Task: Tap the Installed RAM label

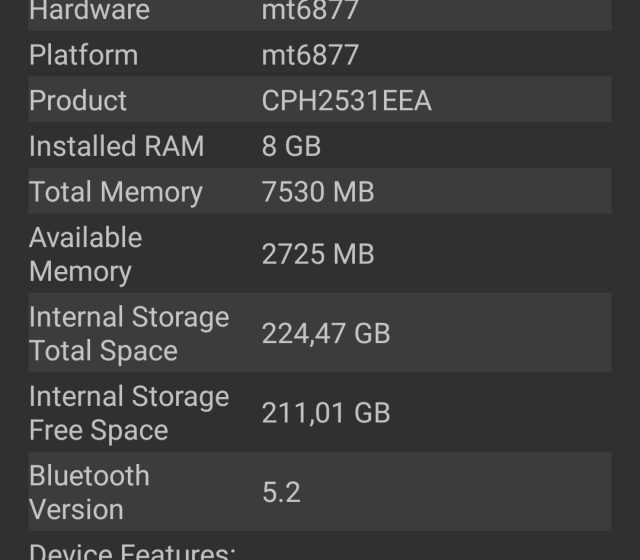Action: coord(116,146)
